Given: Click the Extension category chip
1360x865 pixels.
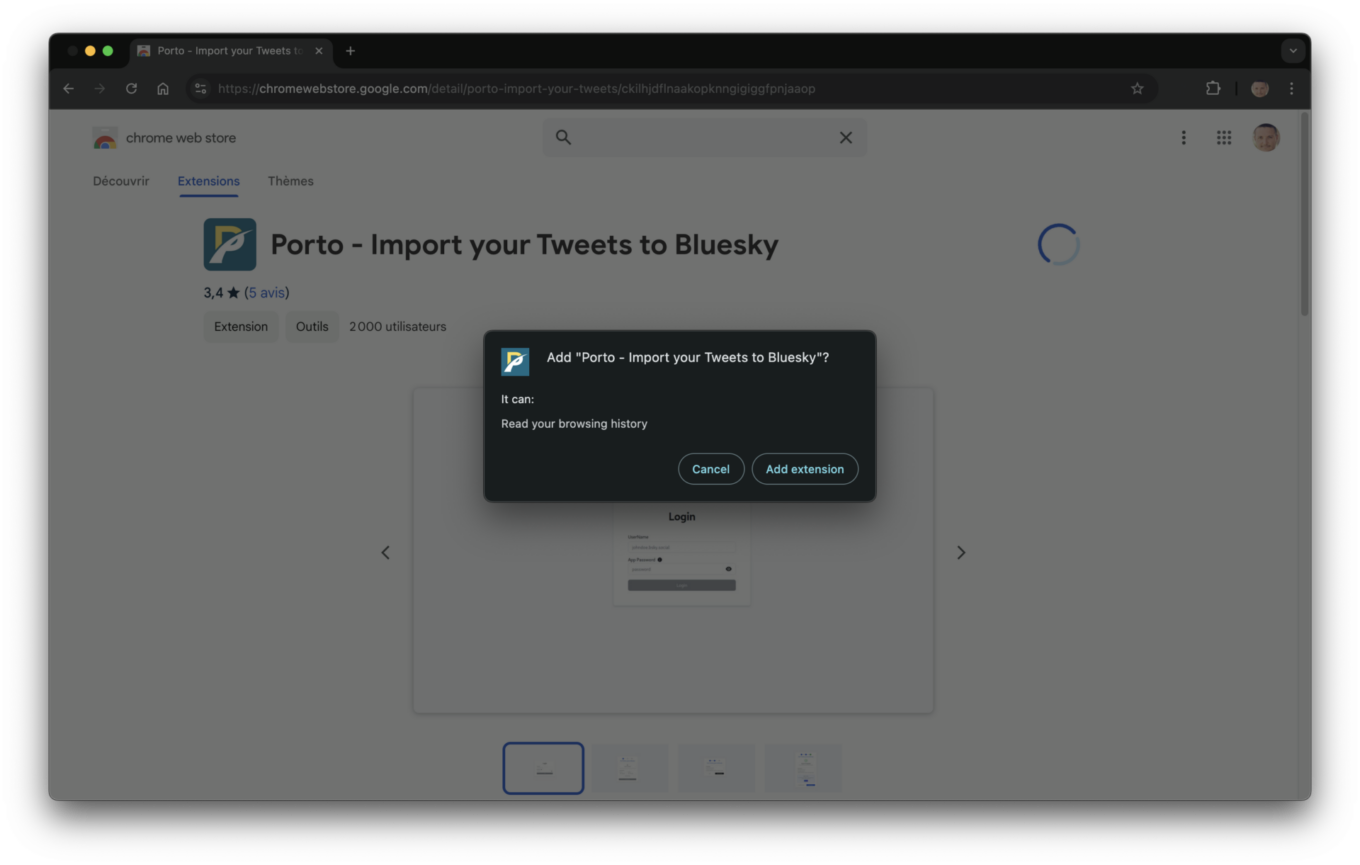Looking at the screenshot, I should coord(241,327).
